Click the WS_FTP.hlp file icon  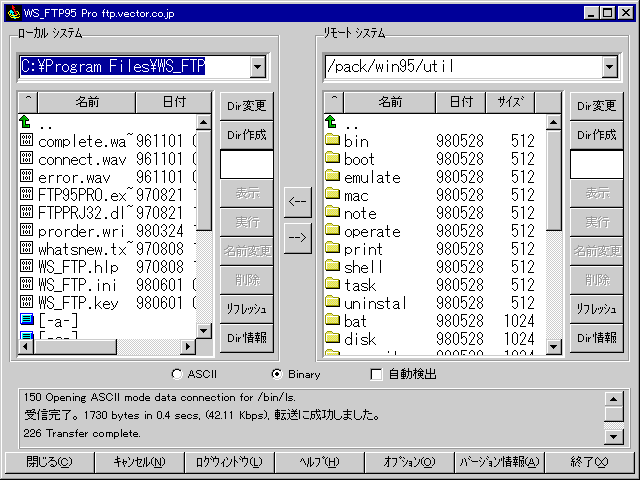tap(27, 266)
